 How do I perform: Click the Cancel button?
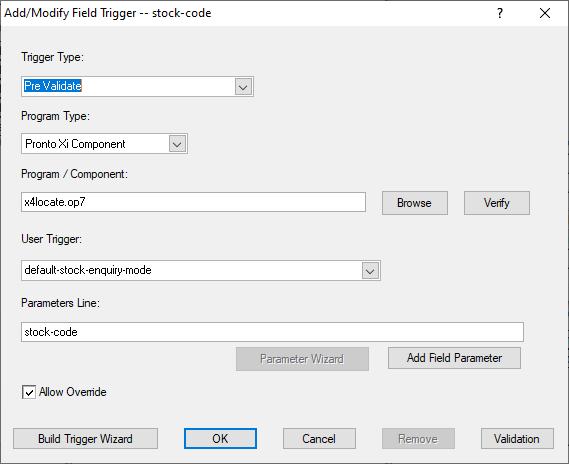[x=319, y=439]
